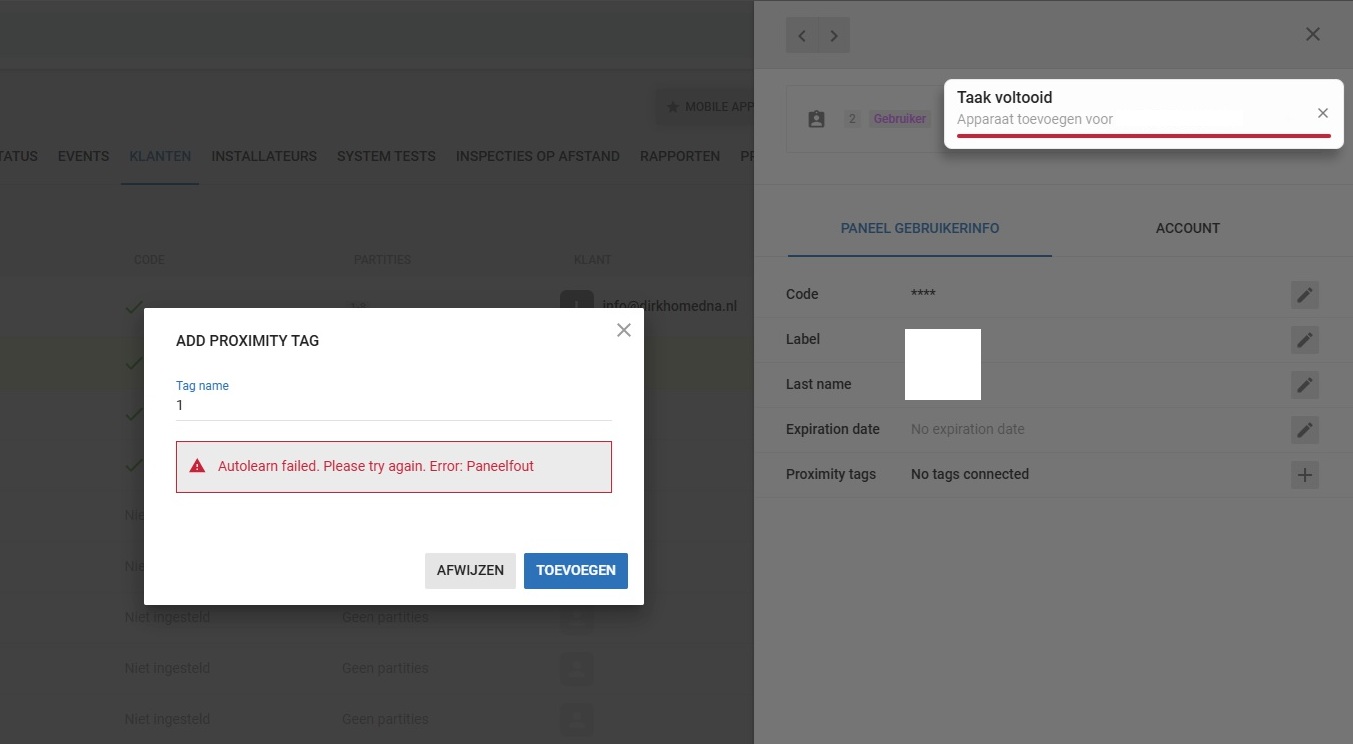Open the Events tab
Viewport: 1353px width, 744px height.
click(83, 156)
